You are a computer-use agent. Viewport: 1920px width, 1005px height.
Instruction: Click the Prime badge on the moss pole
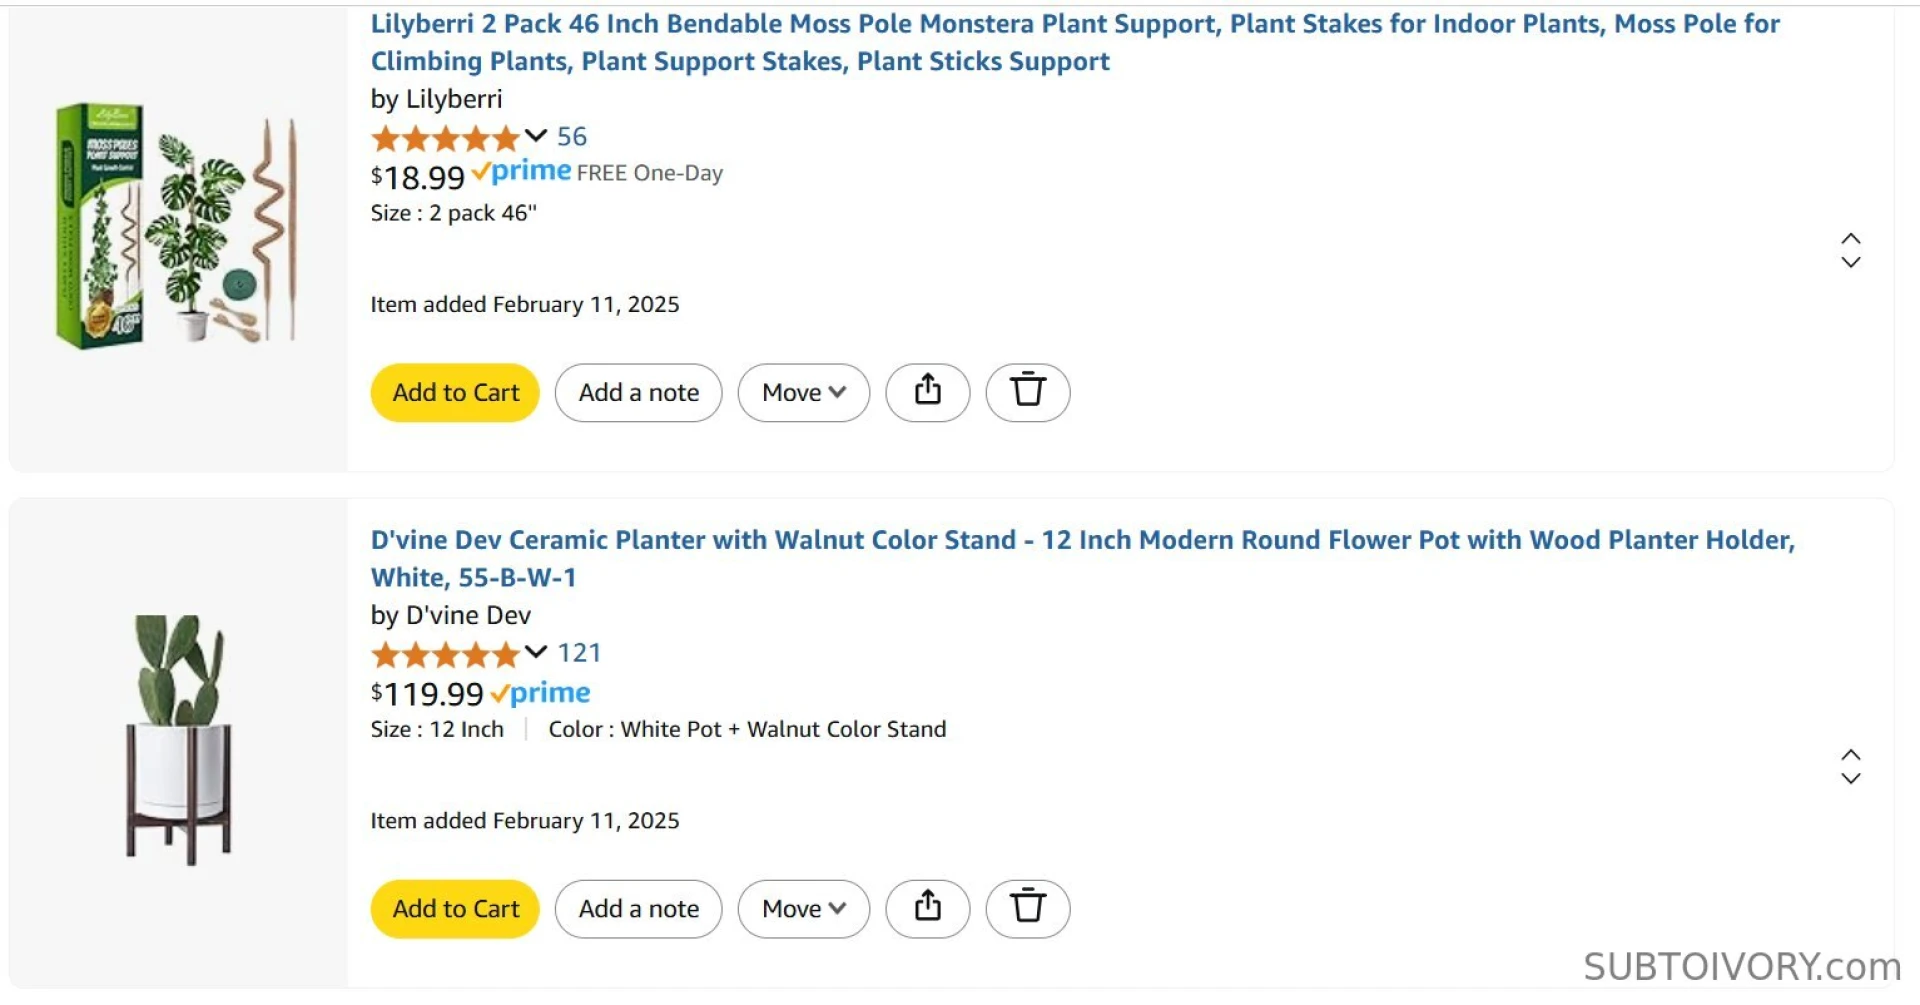pos(521,171)
